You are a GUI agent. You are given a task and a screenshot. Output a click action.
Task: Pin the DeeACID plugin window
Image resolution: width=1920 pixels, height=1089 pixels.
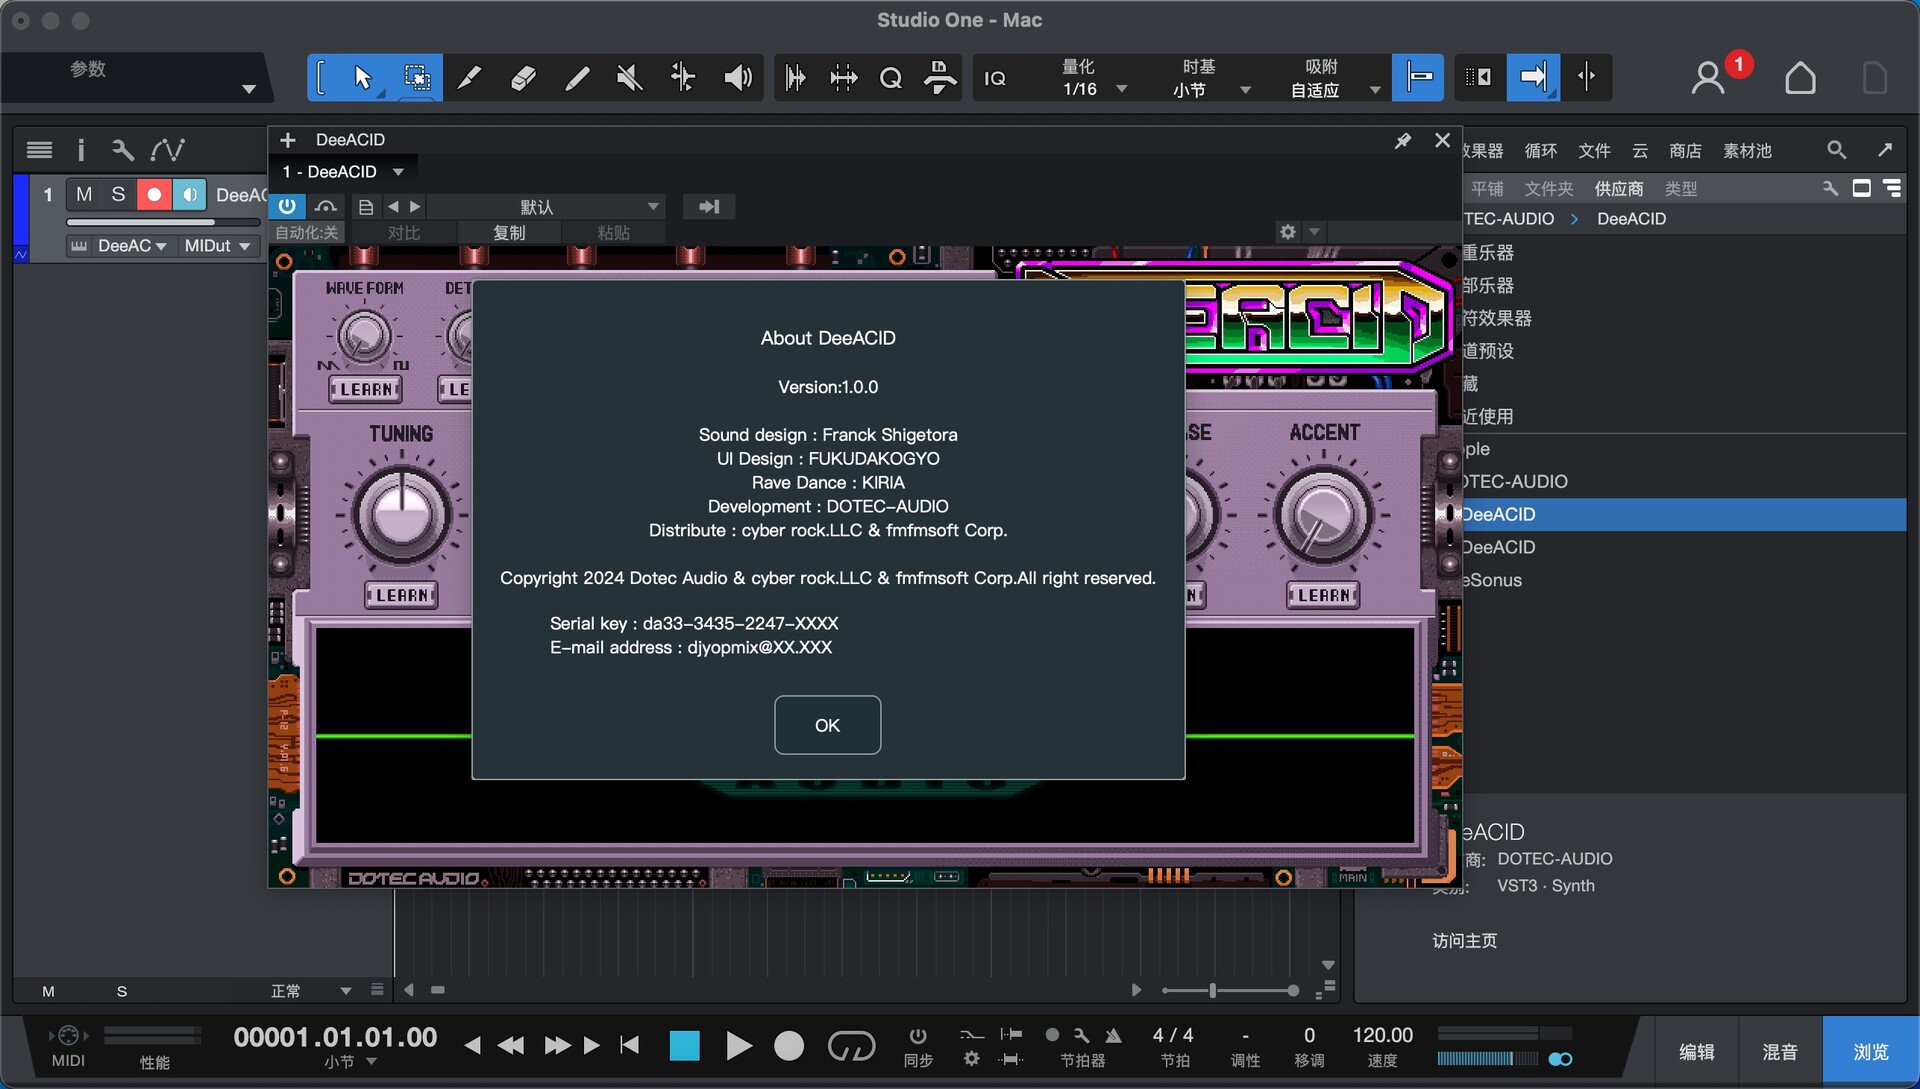1402,141
